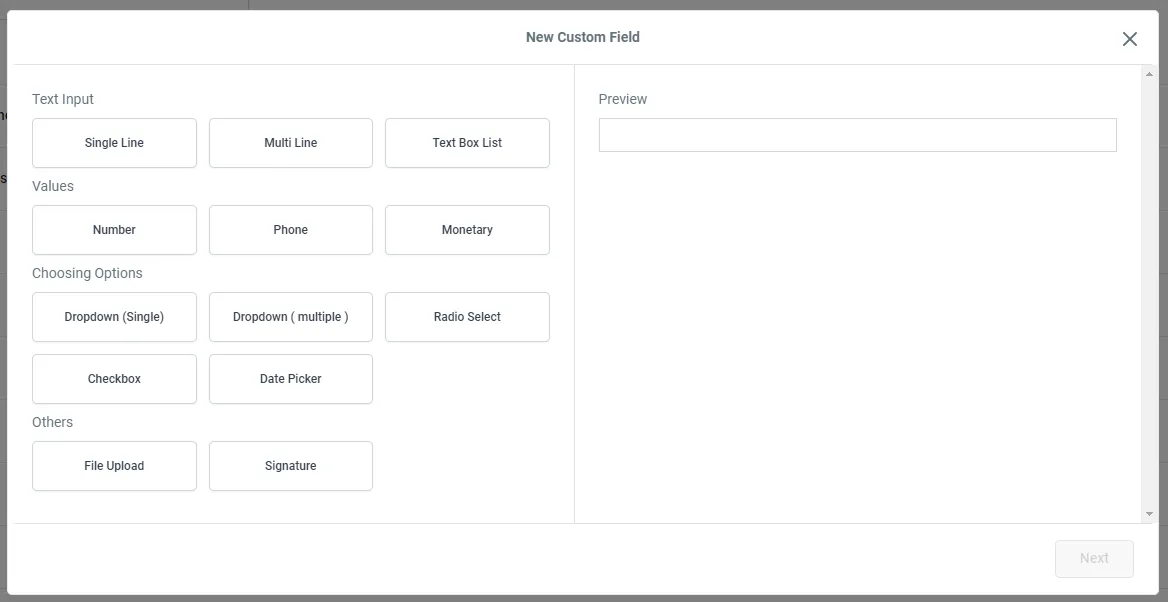Close the New Custom Field dialog
This screenshot has width=1168, height=602.
tap(1129, 39)
